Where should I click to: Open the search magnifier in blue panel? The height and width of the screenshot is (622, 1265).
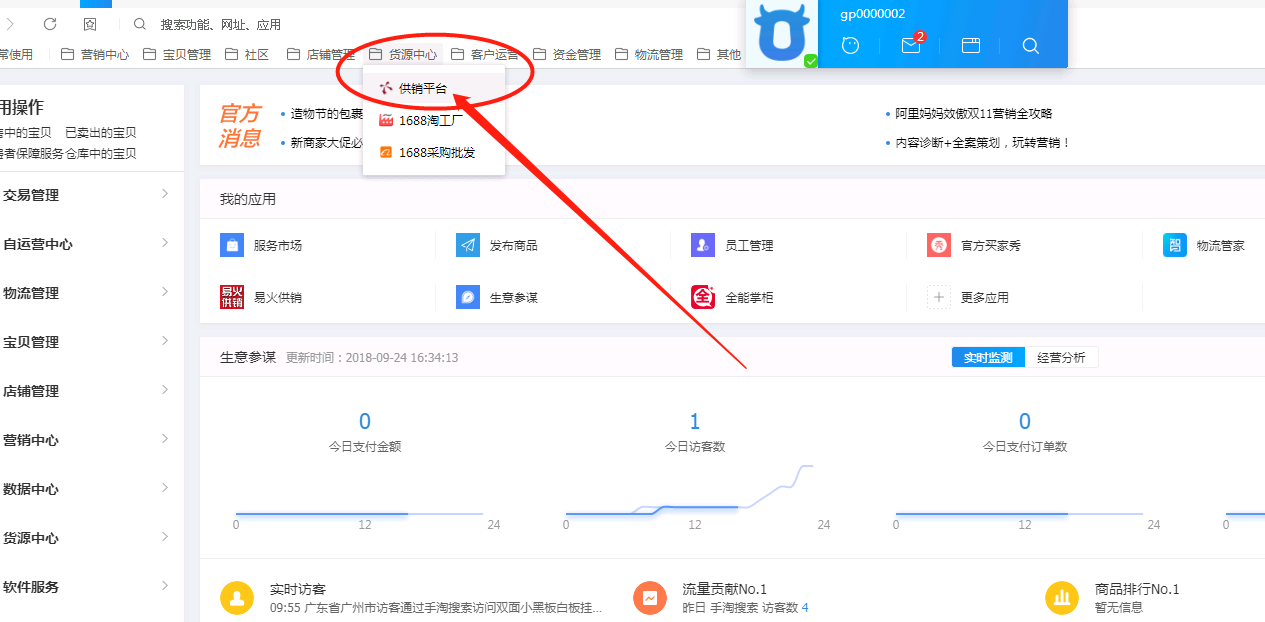1031,45
